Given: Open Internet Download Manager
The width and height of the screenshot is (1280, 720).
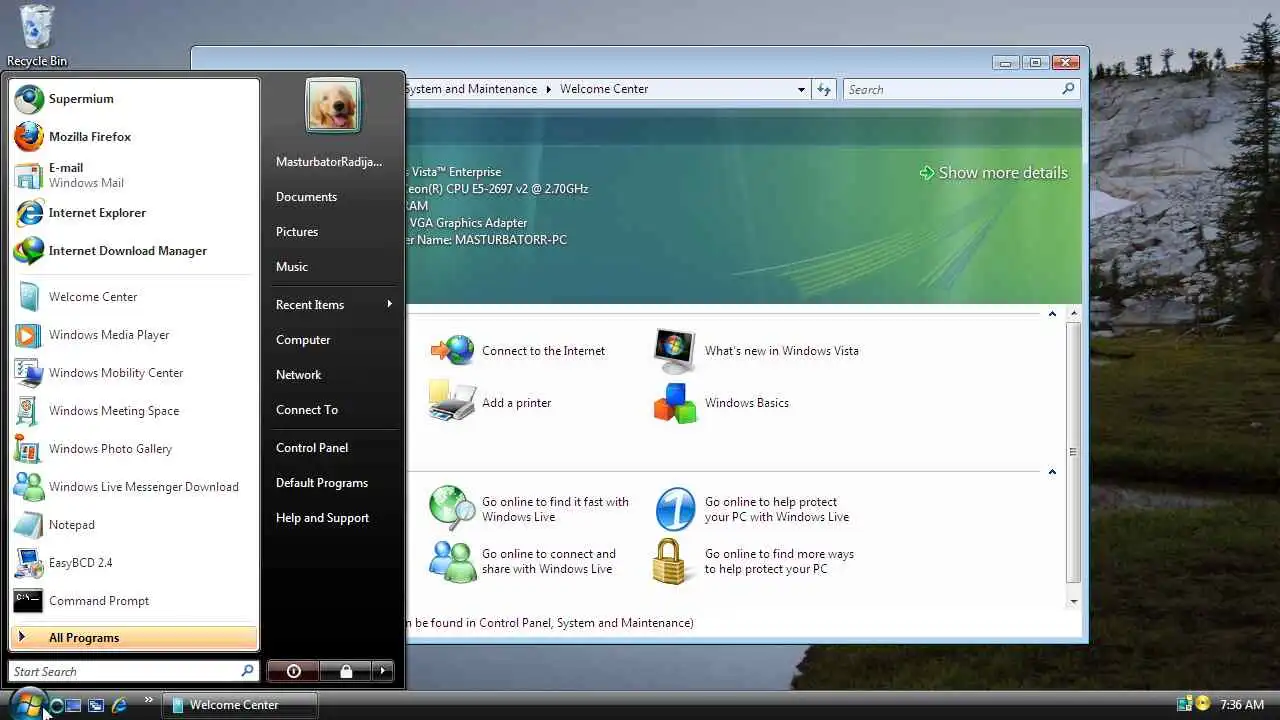Looking at the screenshot, I should point(133,251).
